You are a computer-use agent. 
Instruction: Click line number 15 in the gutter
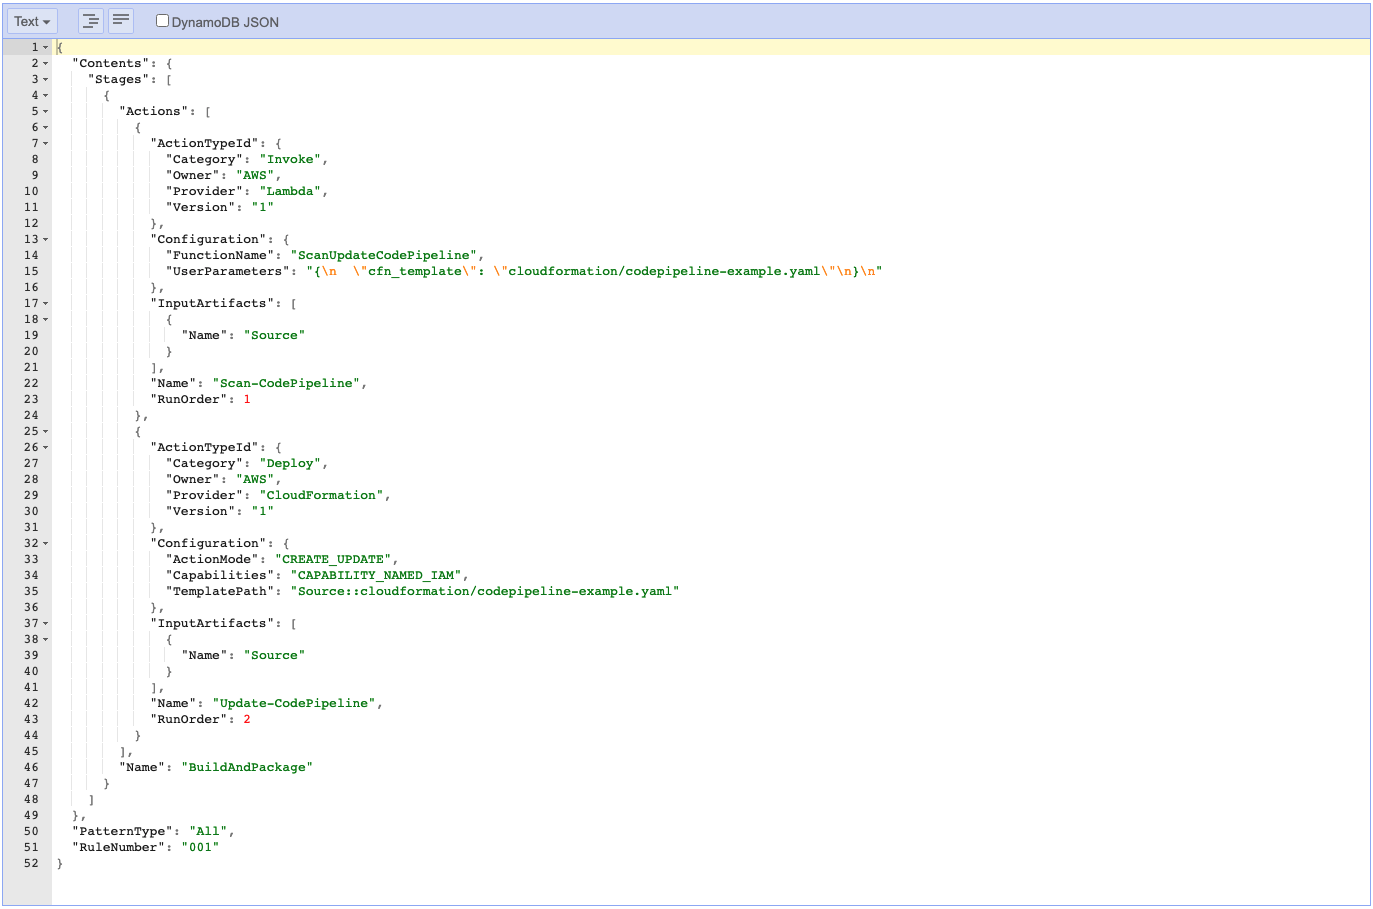31,272
